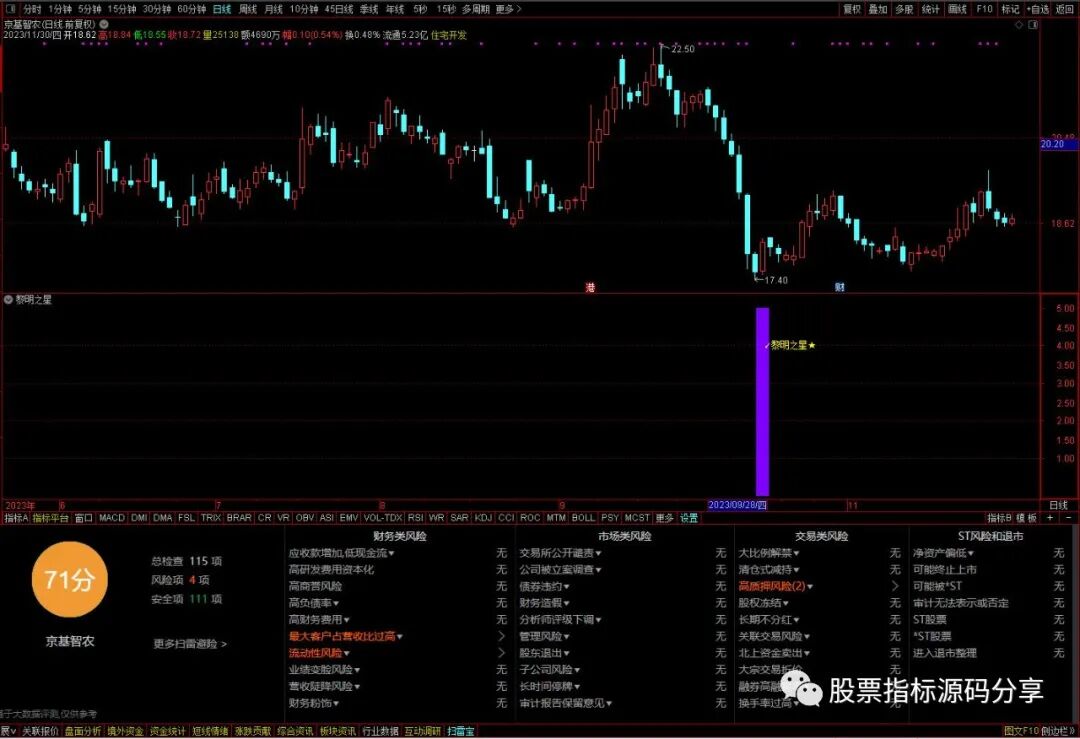Viewport: 1080px width, 739px height.
Task: Select VOL-TDX indicator
Action: [382, 518]
